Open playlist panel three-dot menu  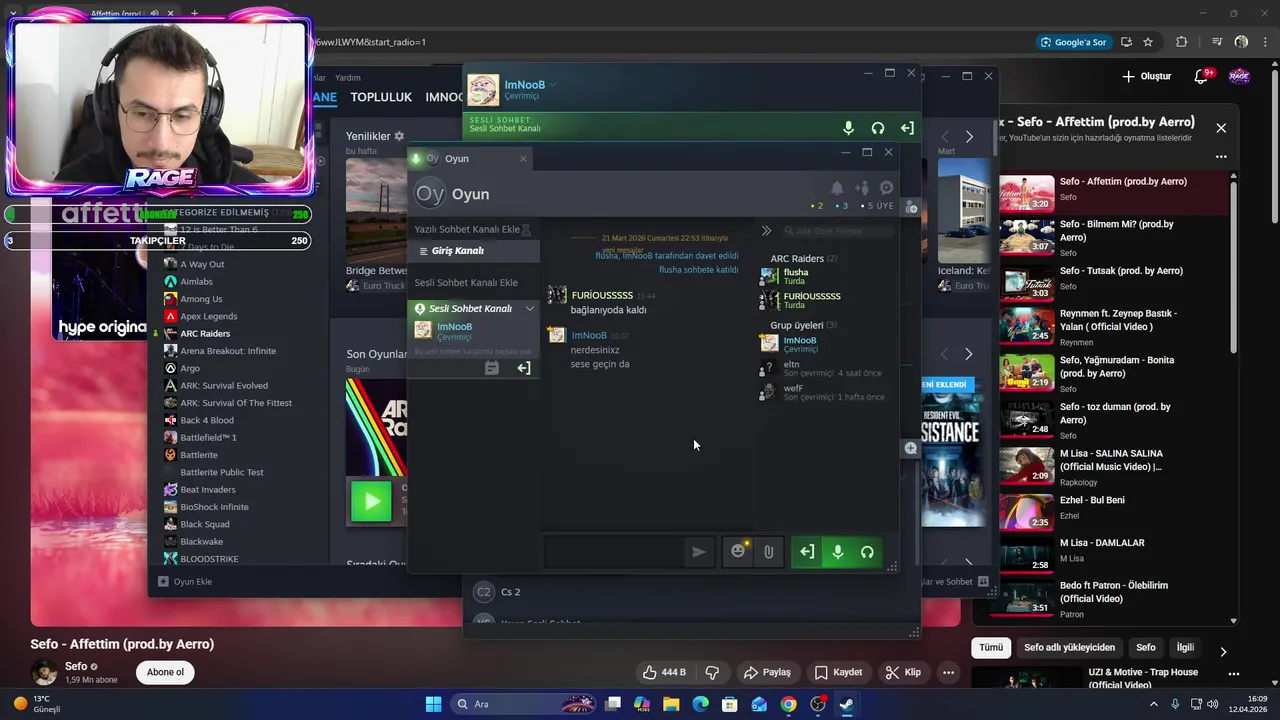click(x=1221, y=156)
